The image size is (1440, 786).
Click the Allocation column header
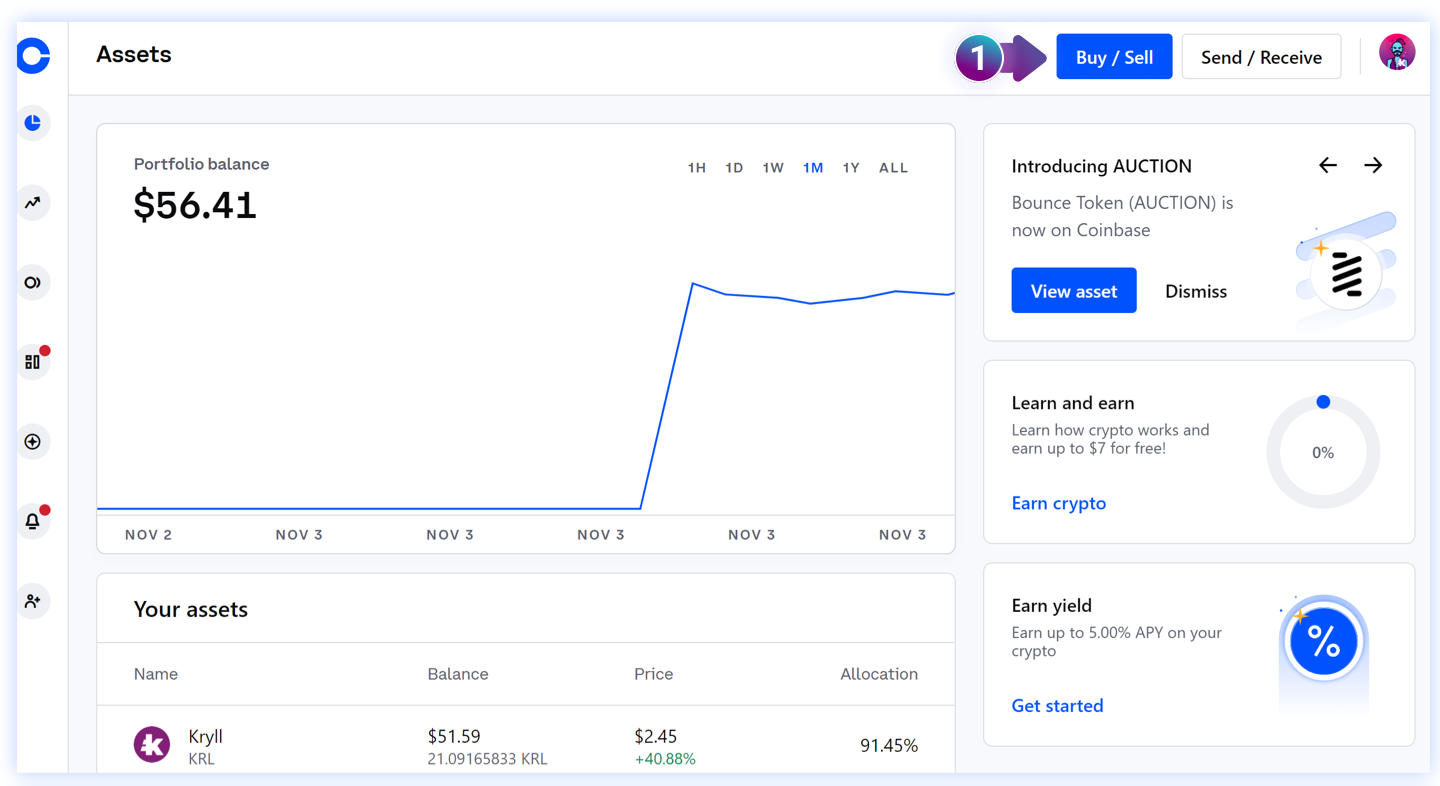(x=879, y=674)
